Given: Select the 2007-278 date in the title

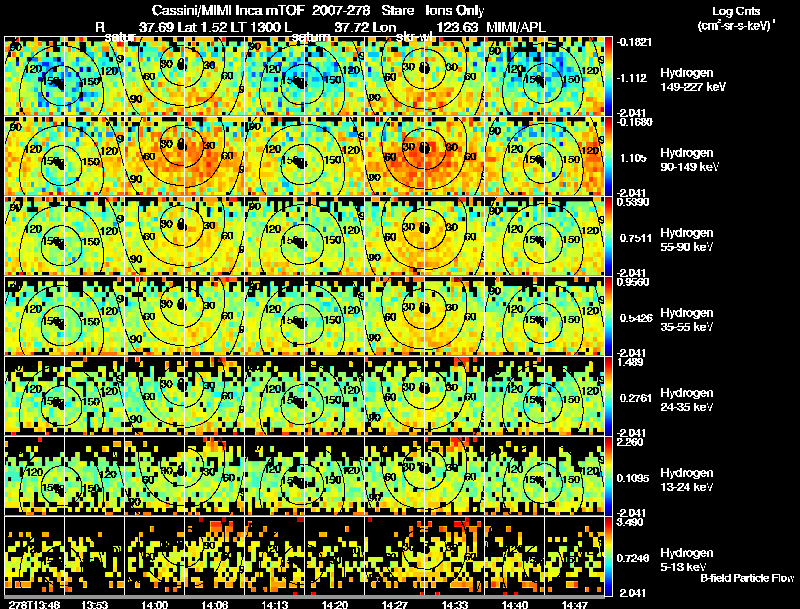Looking at the screenshot, I should [341, 10].
